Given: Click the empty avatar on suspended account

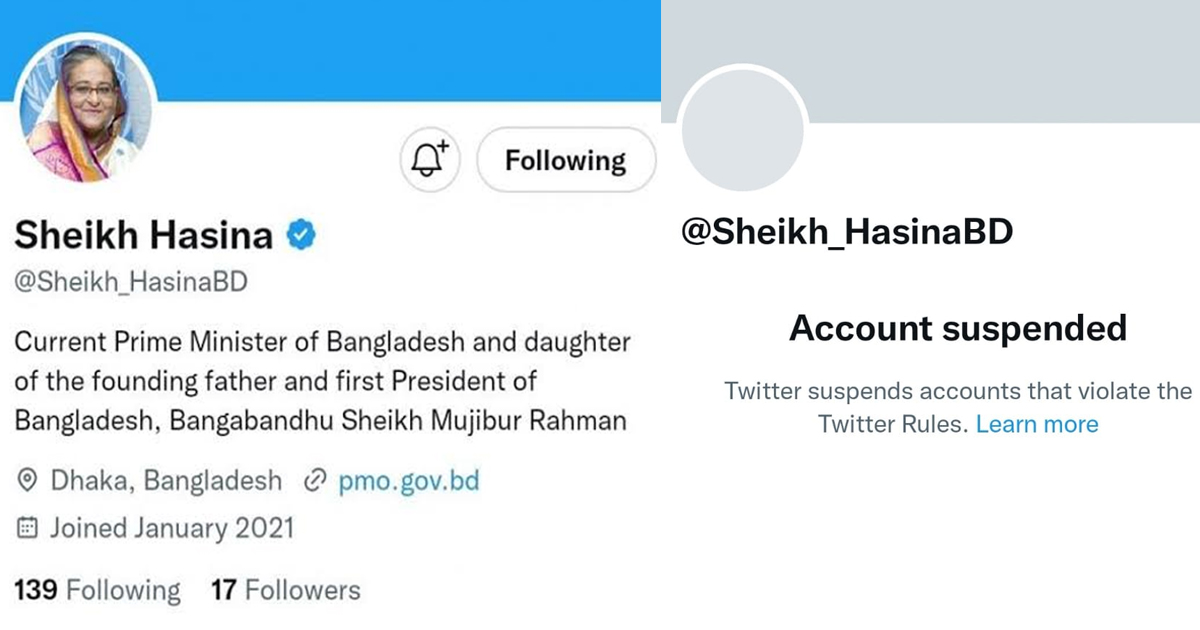Looking at the screenshot, I should coord(741,130).
